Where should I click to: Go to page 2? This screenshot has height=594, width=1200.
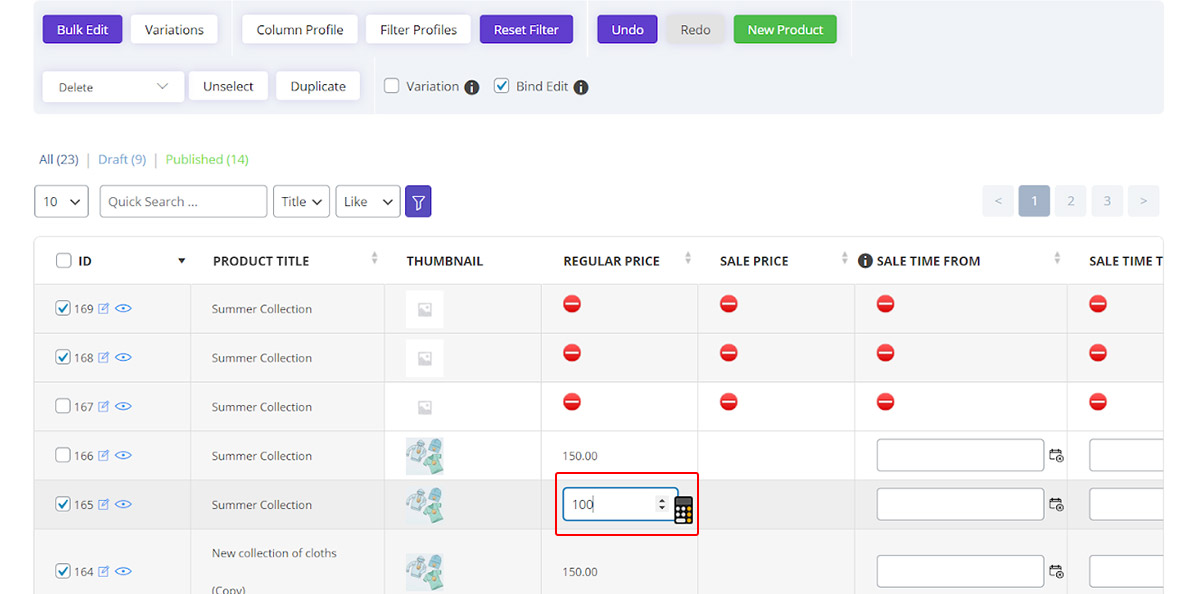coord(1070,201)
